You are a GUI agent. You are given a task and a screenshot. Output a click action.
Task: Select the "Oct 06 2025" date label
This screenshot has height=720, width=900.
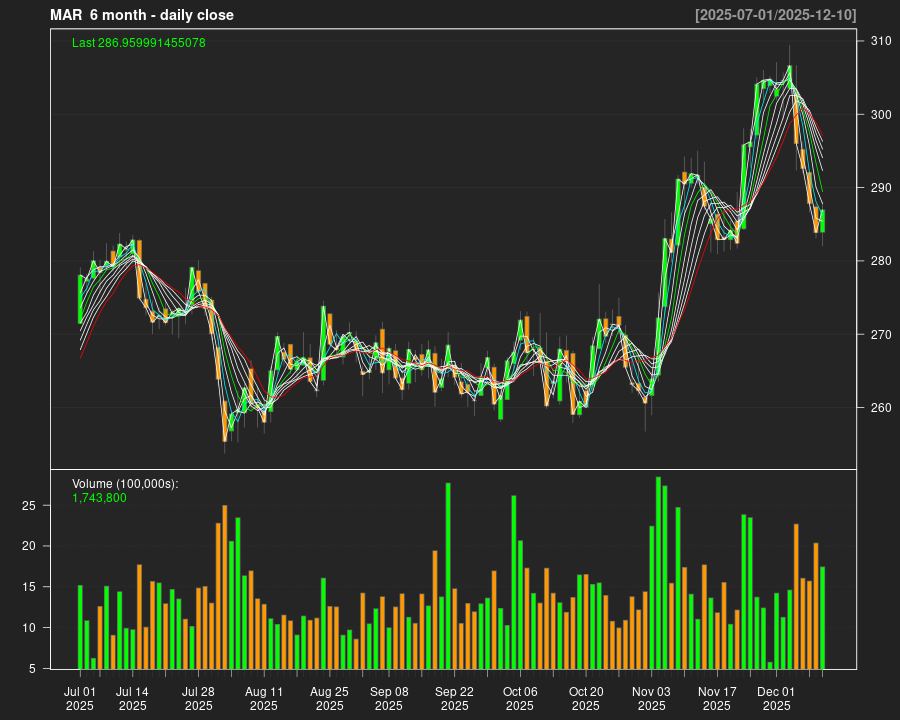coord(520,698)
